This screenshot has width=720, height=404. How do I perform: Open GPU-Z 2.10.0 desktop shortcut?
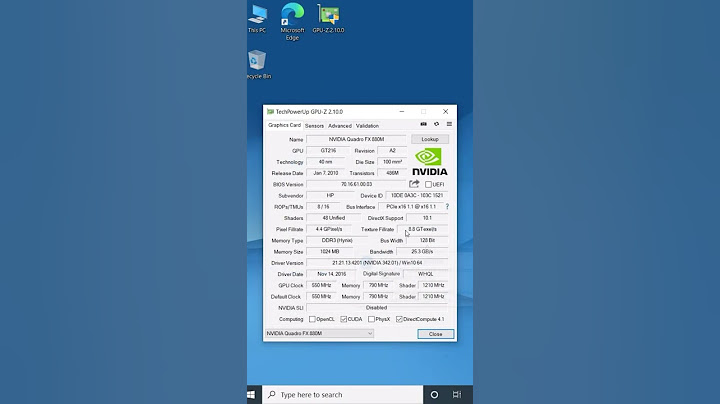point(328,18)
